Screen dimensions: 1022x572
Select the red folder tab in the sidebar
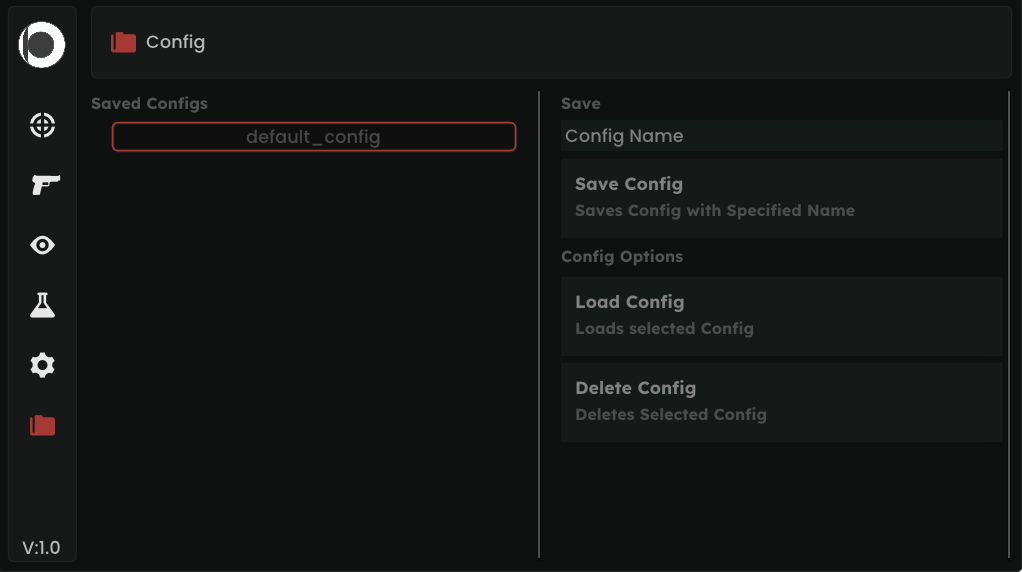click(42, 425)
